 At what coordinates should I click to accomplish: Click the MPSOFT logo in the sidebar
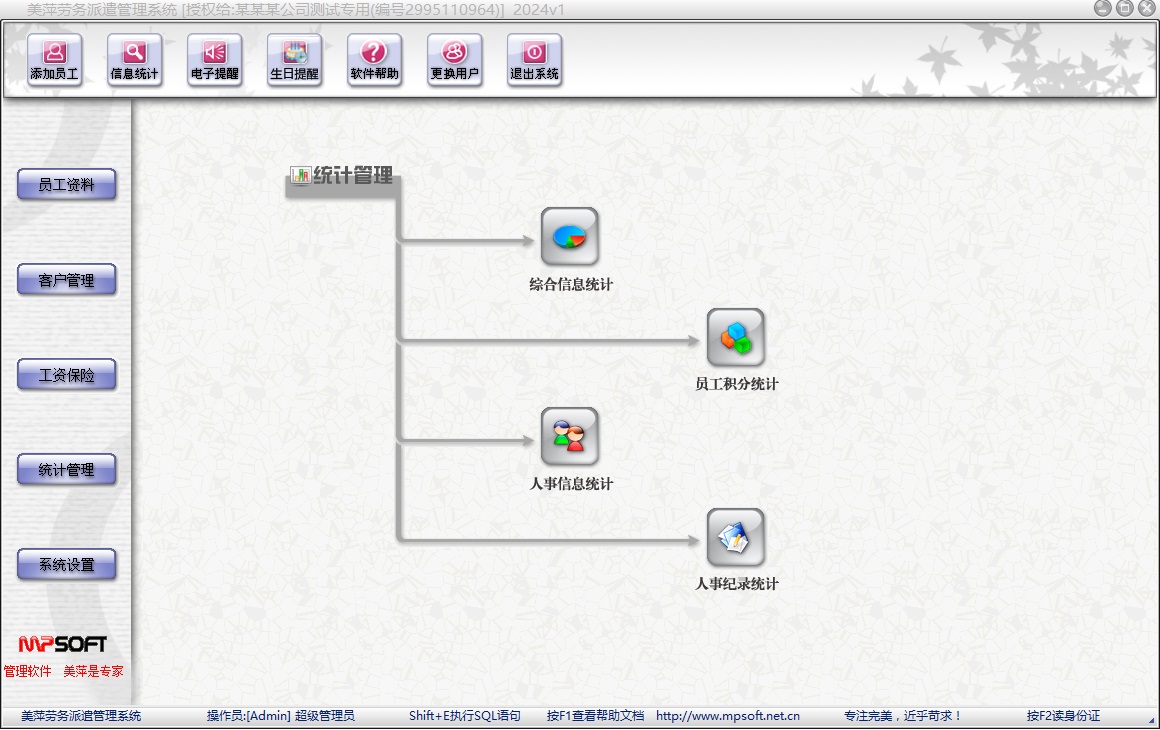[x=62, y=645]
